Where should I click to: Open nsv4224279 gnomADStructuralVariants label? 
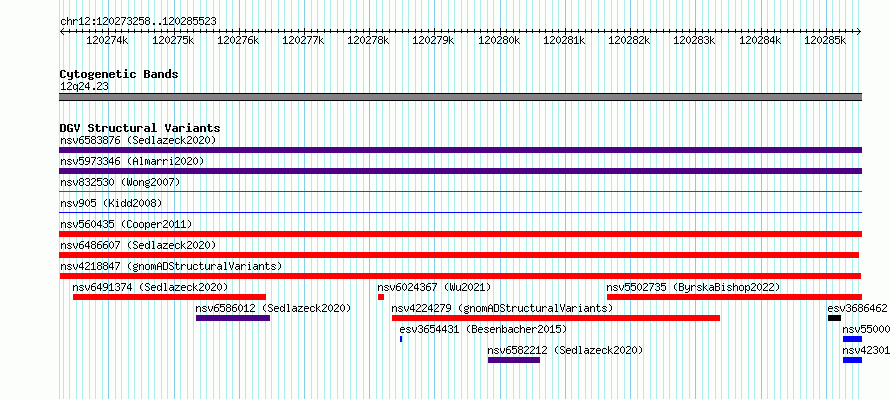[x=502, y=308]
